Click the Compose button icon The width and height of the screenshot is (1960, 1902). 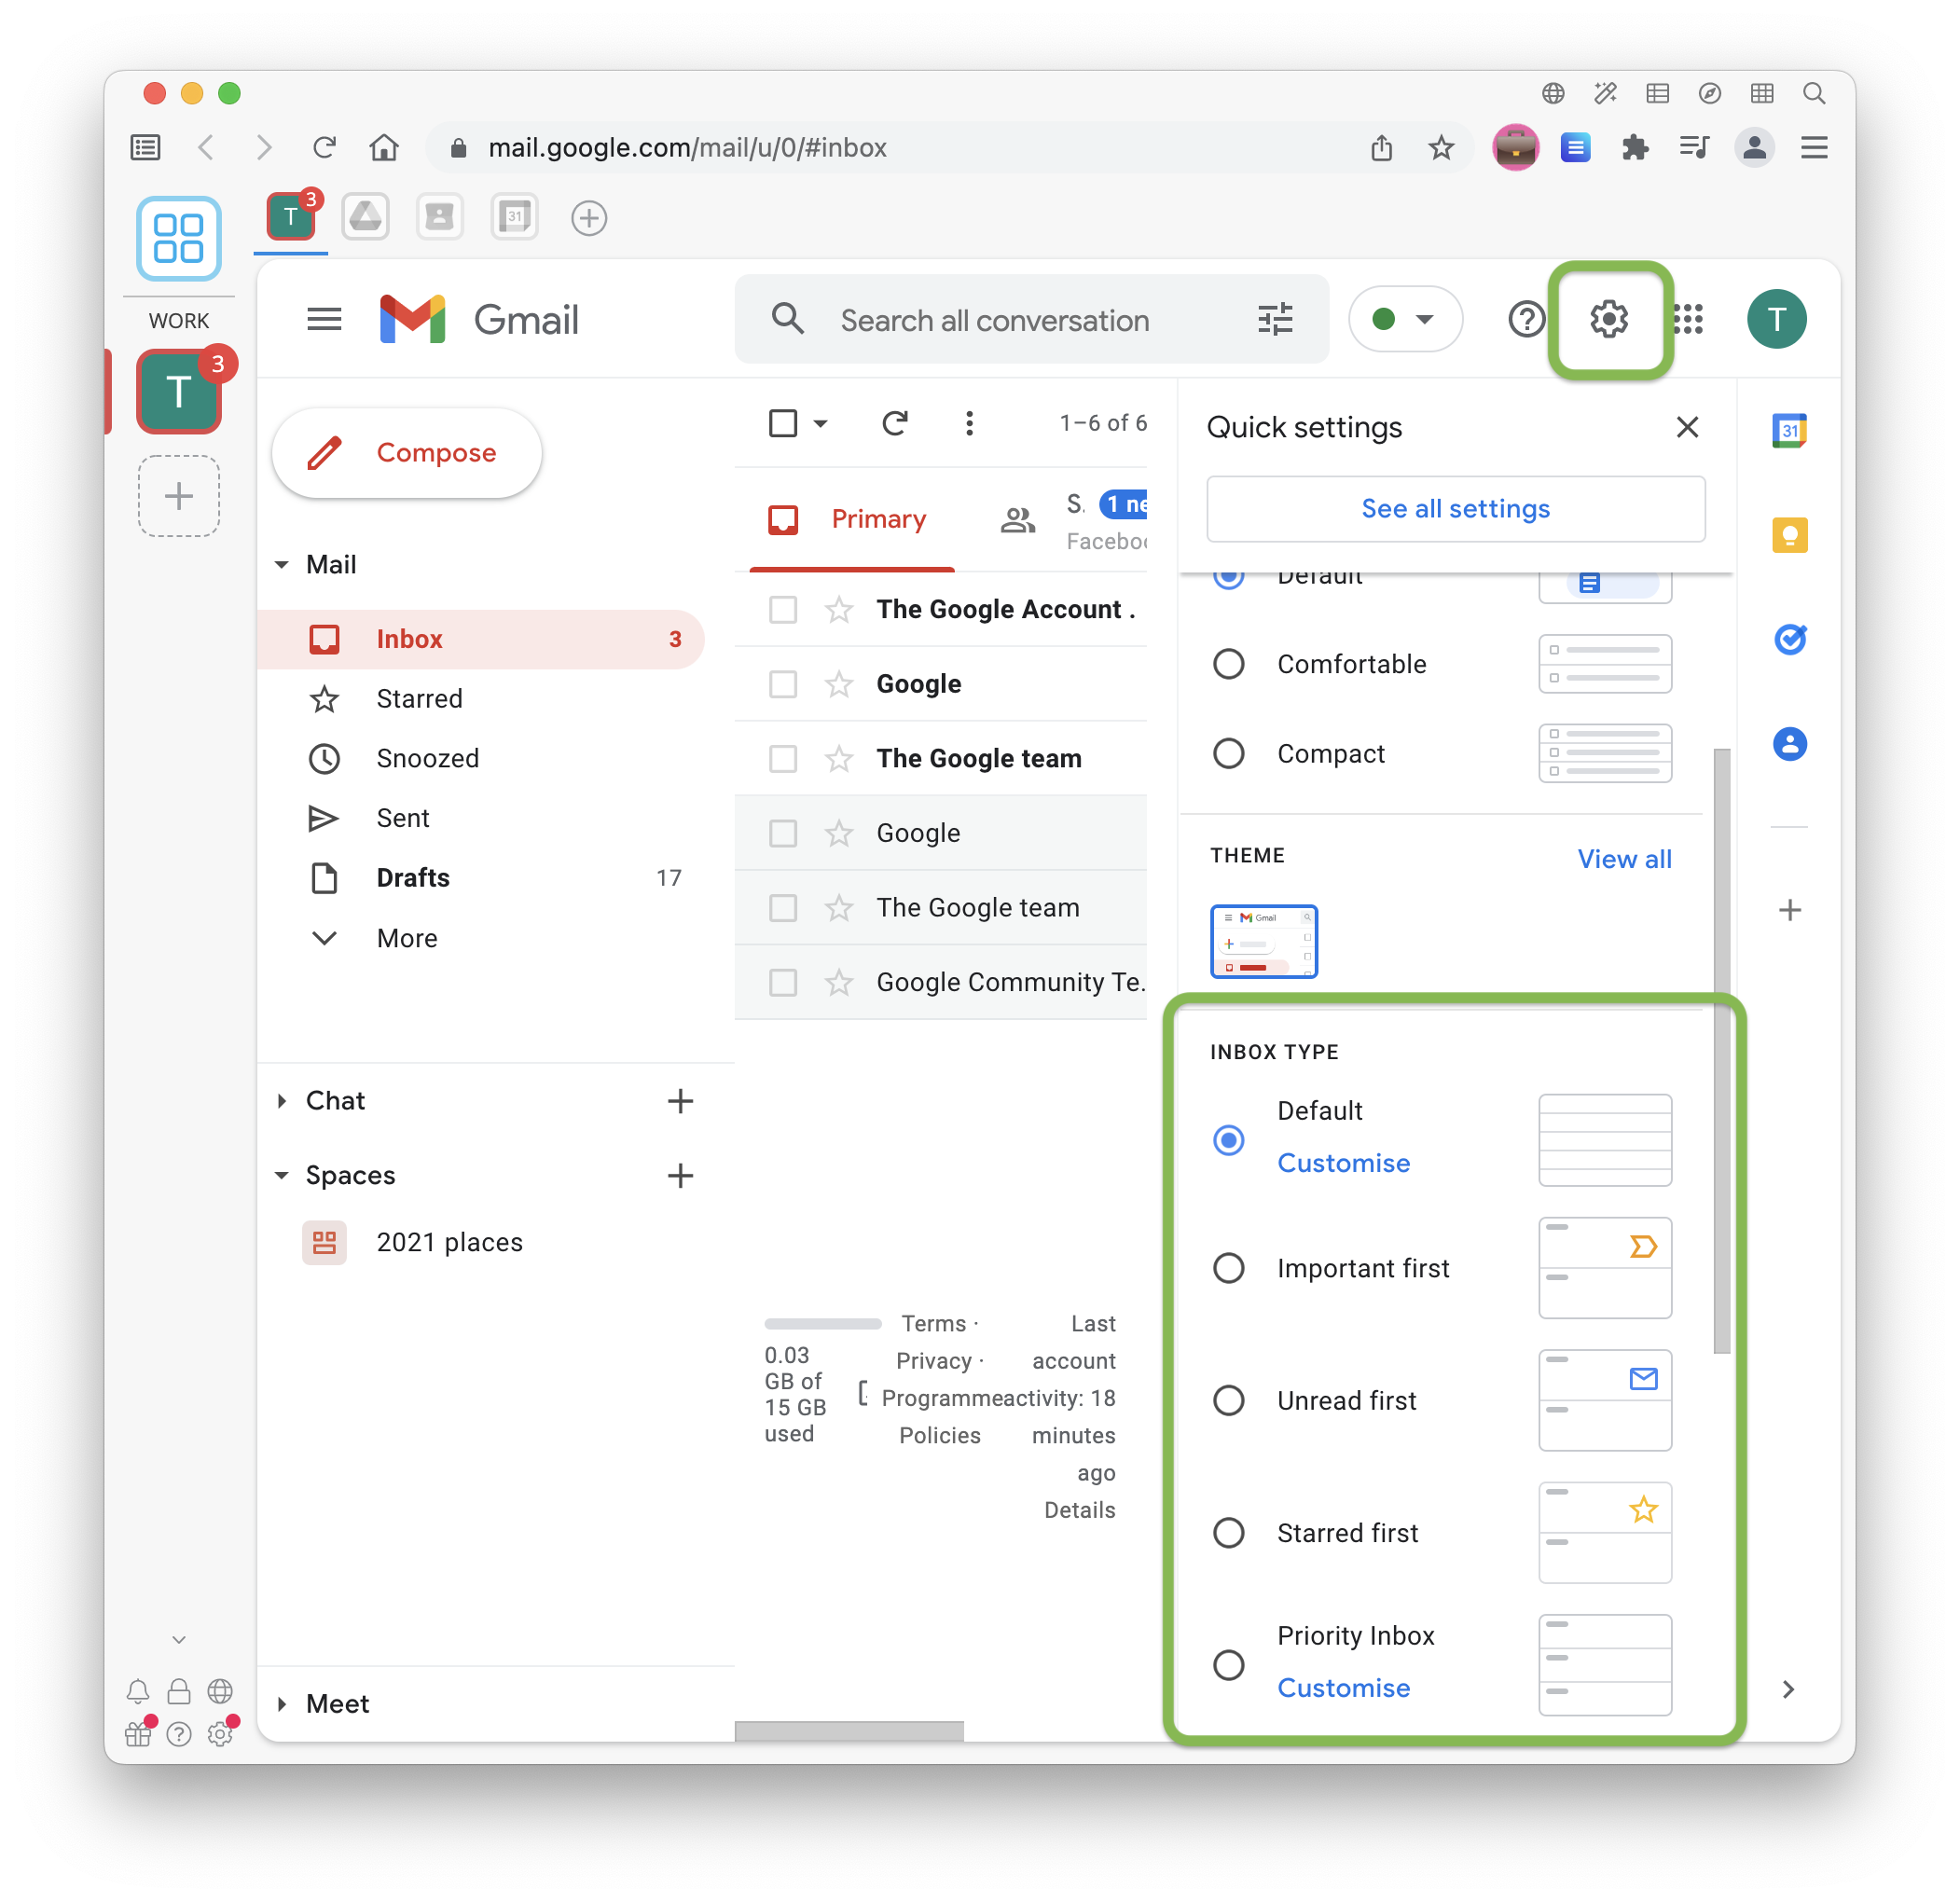[320, 451]
